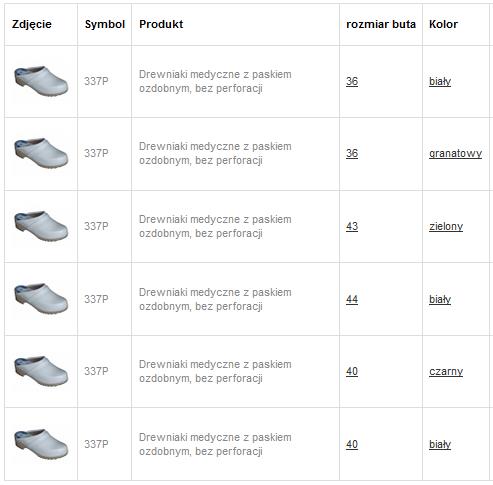Viewport: 493px width, 485px height.
Task: Open the shoe thumbnail in the czarny row
Action: 41,371
